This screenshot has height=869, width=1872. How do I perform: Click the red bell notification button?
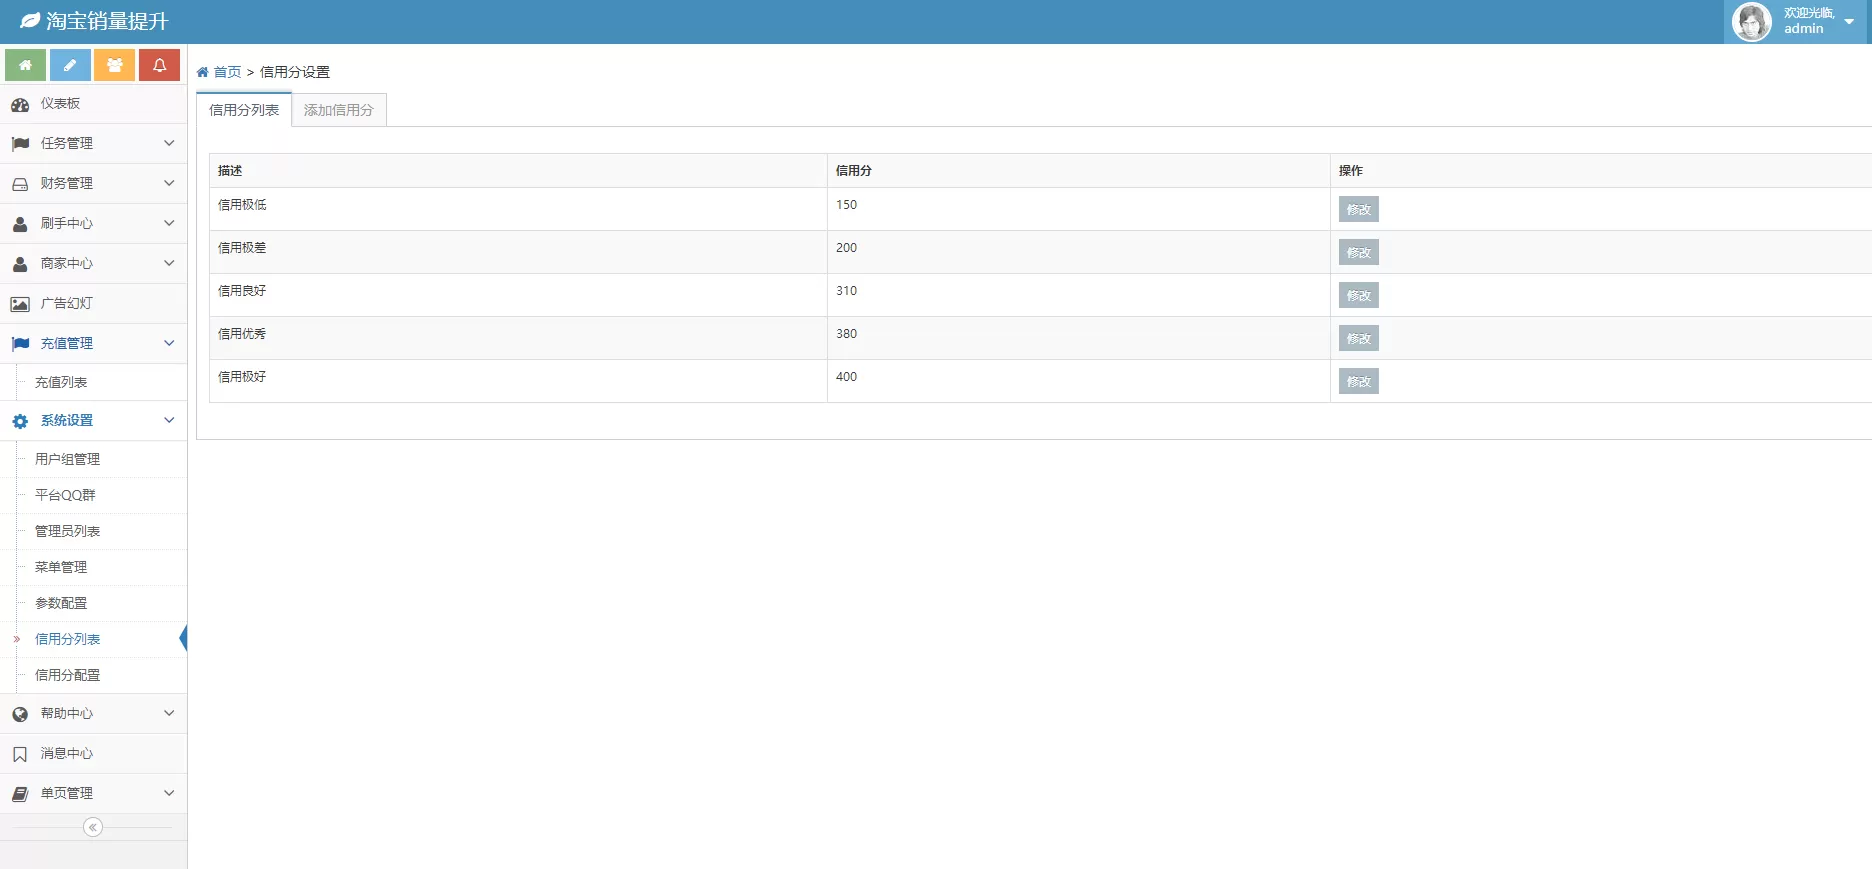click(159, 65)
